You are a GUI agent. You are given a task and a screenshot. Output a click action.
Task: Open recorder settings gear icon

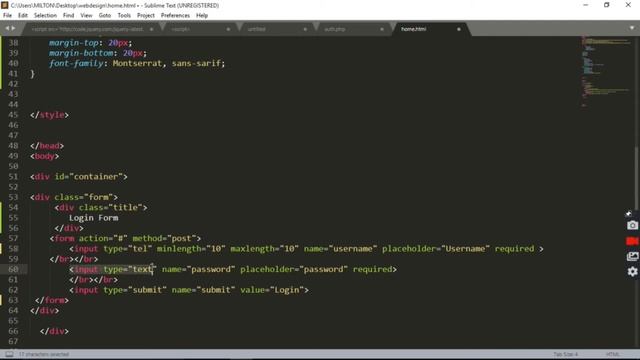[x=632, y=271]
